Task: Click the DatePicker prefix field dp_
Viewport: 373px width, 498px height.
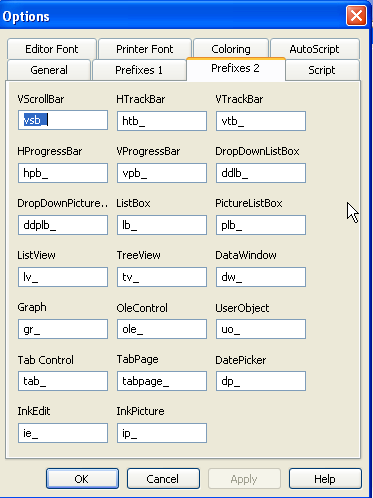Action: [261, 381]
